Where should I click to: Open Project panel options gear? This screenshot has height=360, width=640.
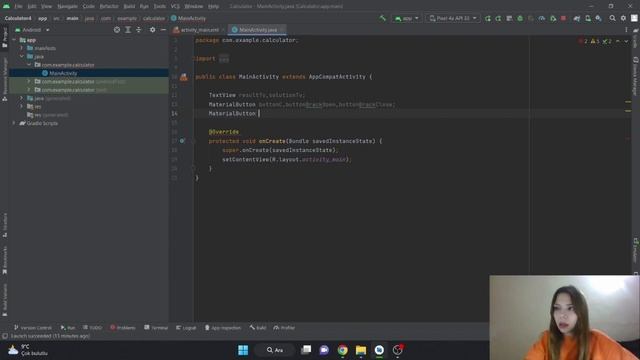pyautogui.click(x=152, y=30)
